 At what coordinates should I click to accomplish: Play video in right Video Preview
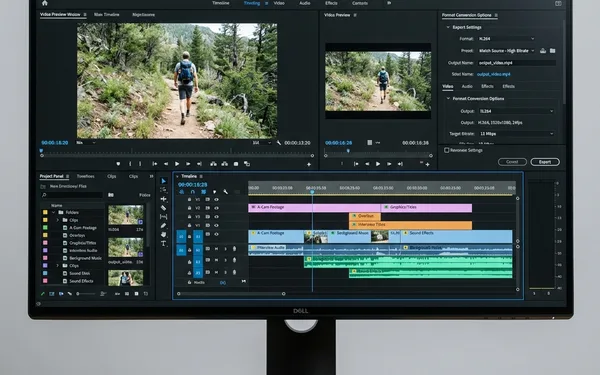coord(378,164)
